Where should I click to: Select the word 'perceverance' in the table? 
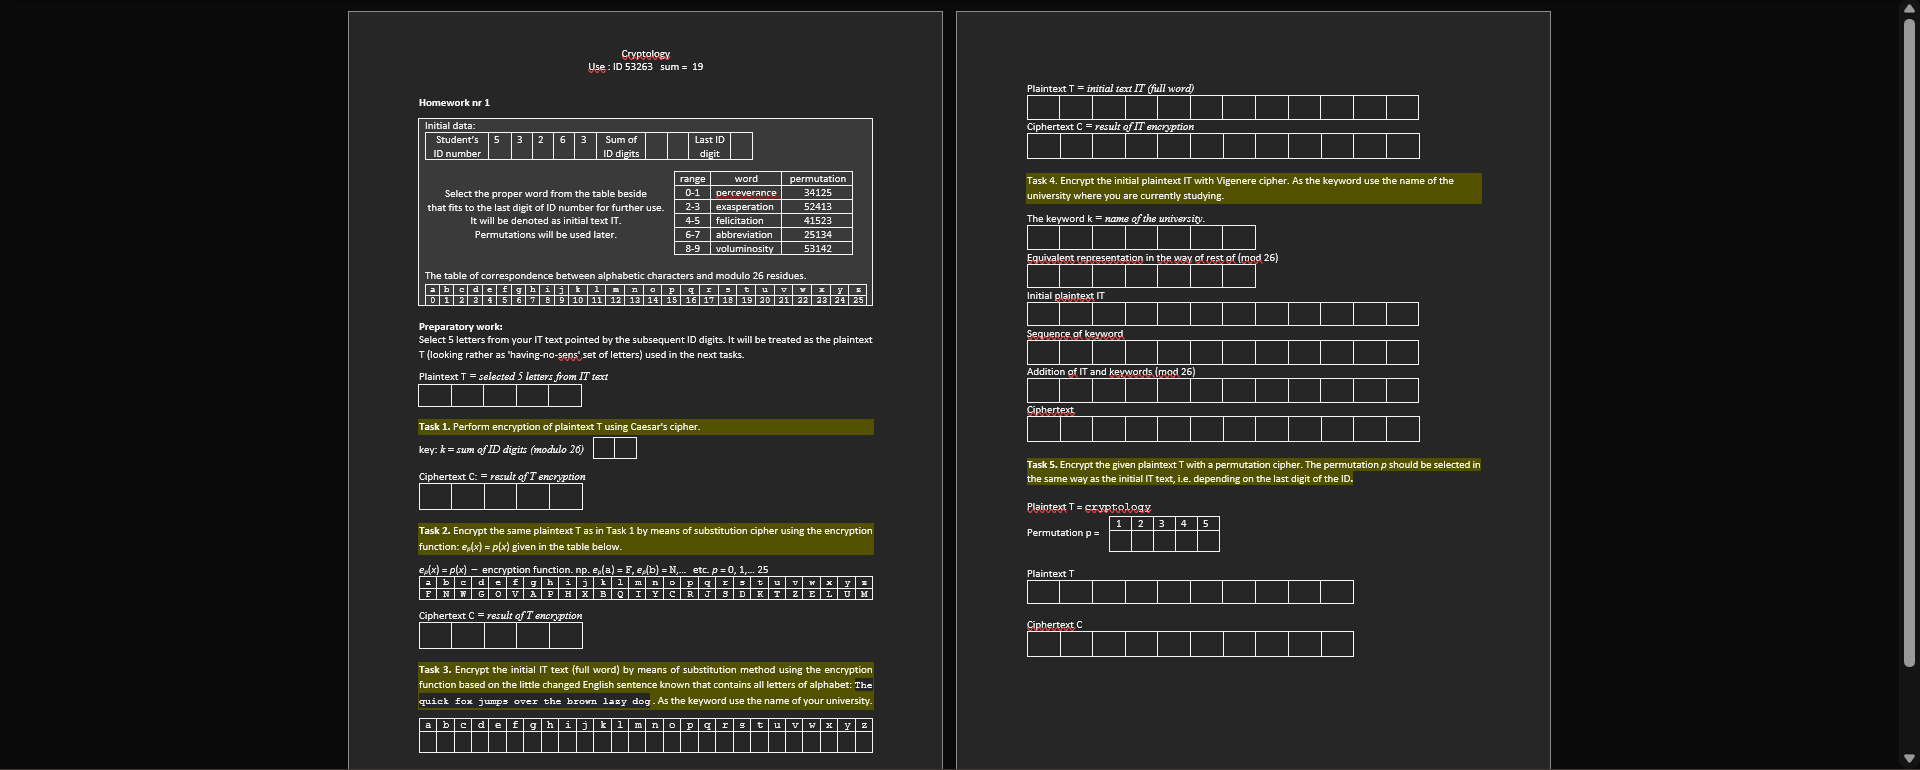[x=746, y=193]
